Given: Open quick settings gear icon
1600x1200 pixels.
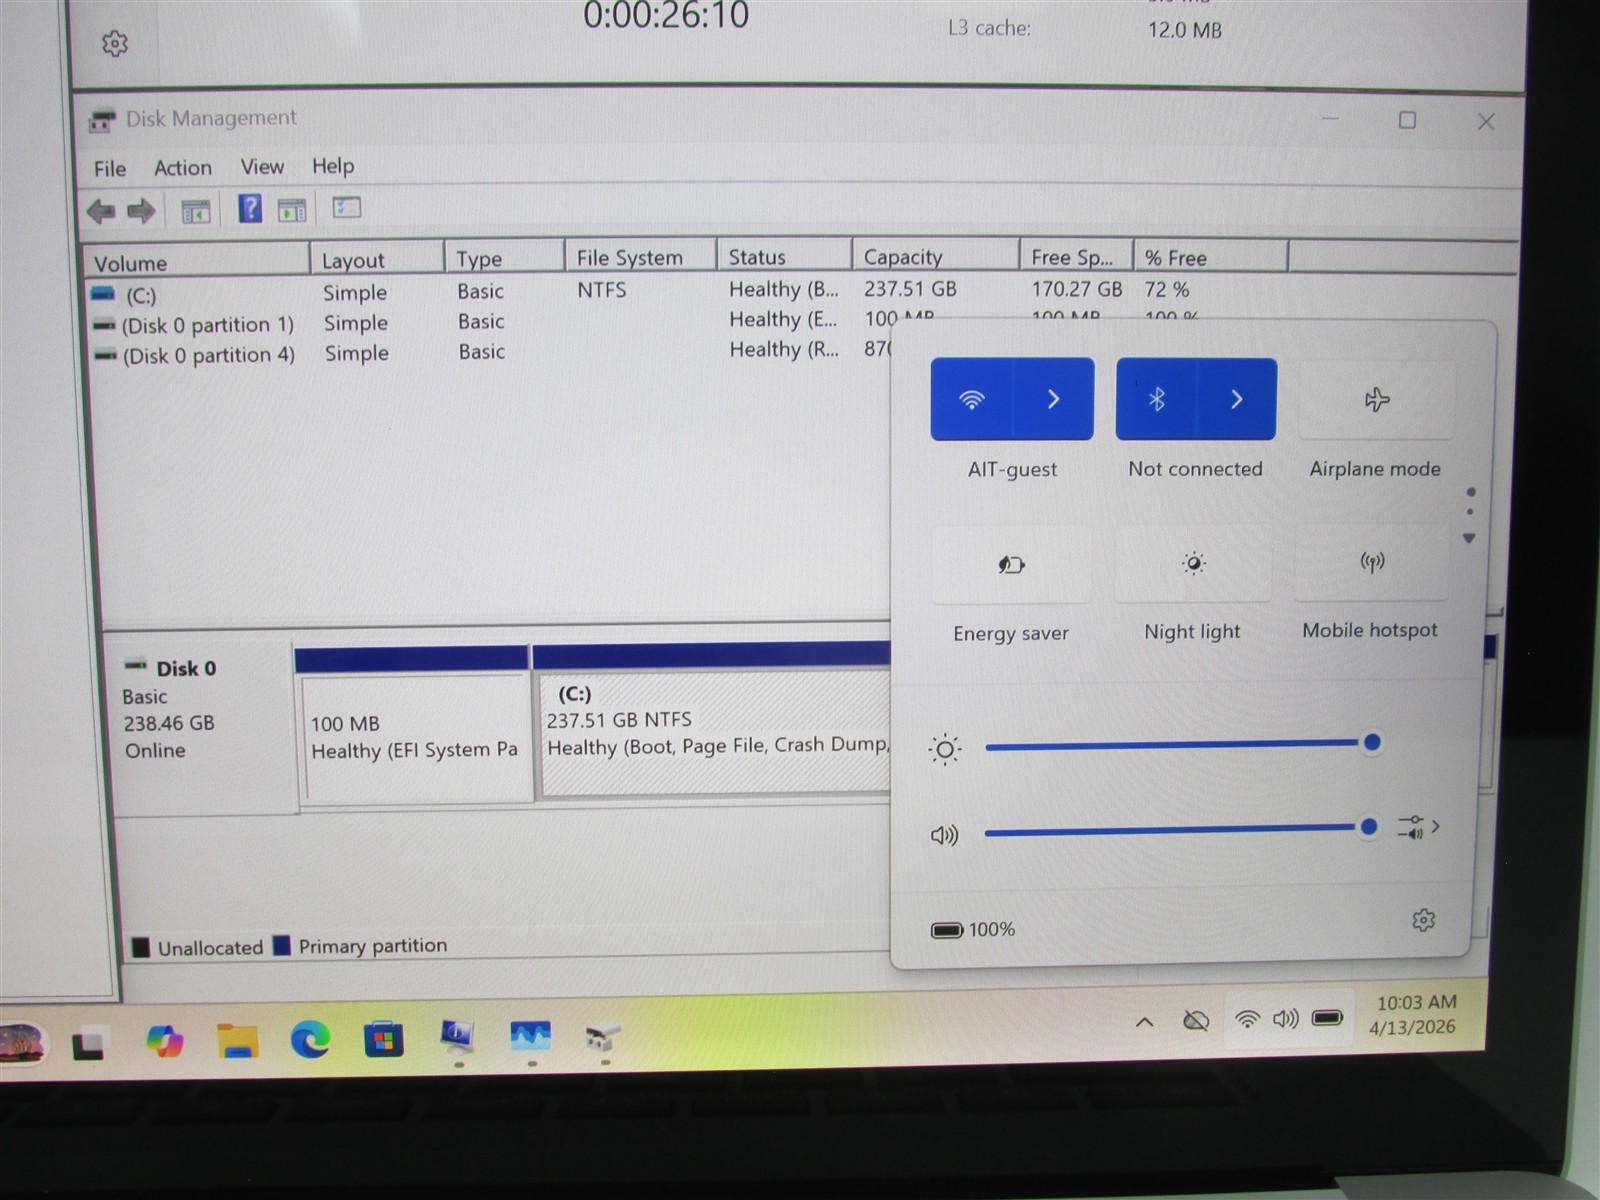Looking at the screenshot, I should (x=1423, y=920).
